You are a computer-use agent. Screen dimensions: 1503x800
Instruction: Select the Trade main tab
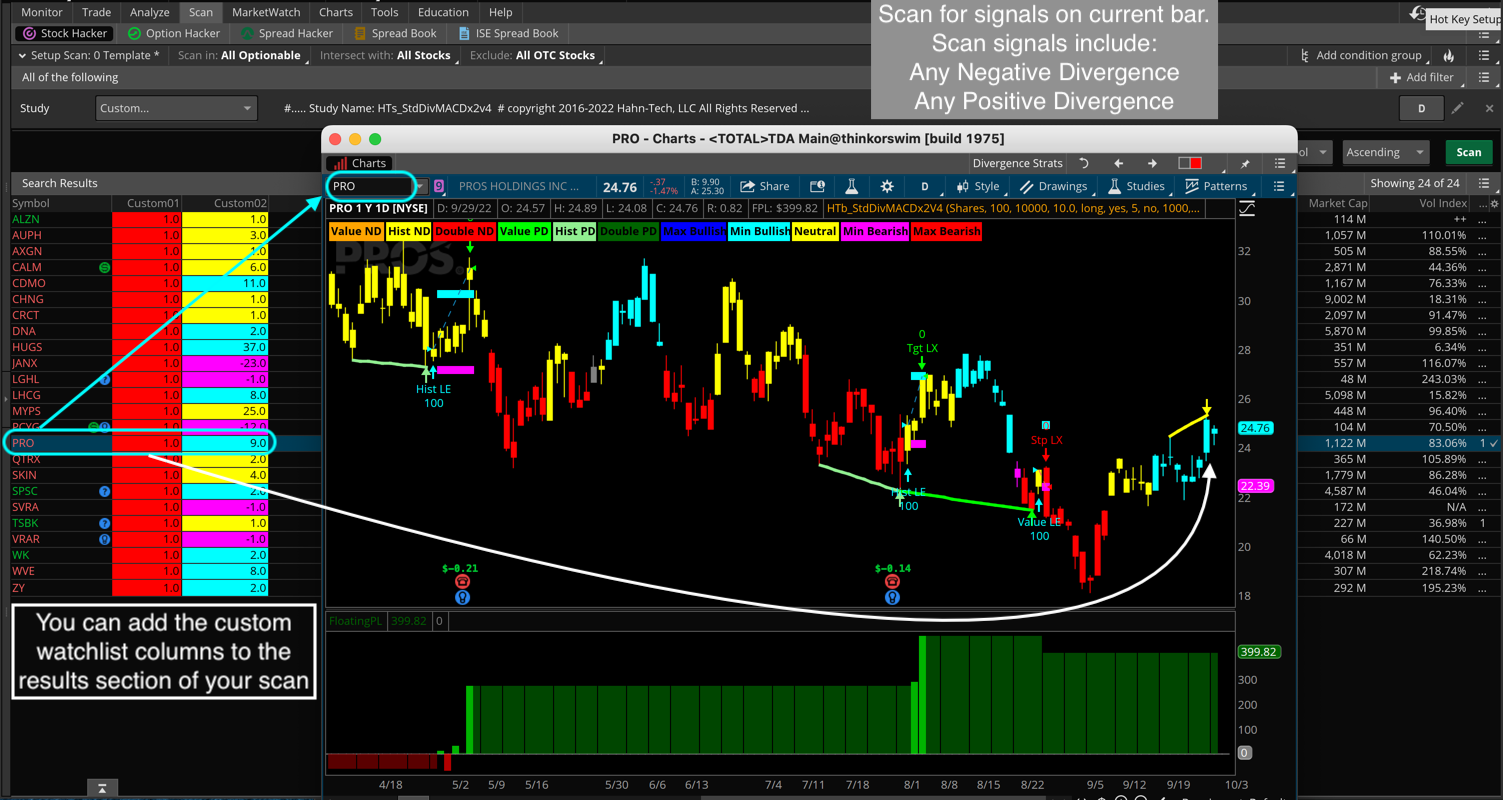(x=97, y=12)
